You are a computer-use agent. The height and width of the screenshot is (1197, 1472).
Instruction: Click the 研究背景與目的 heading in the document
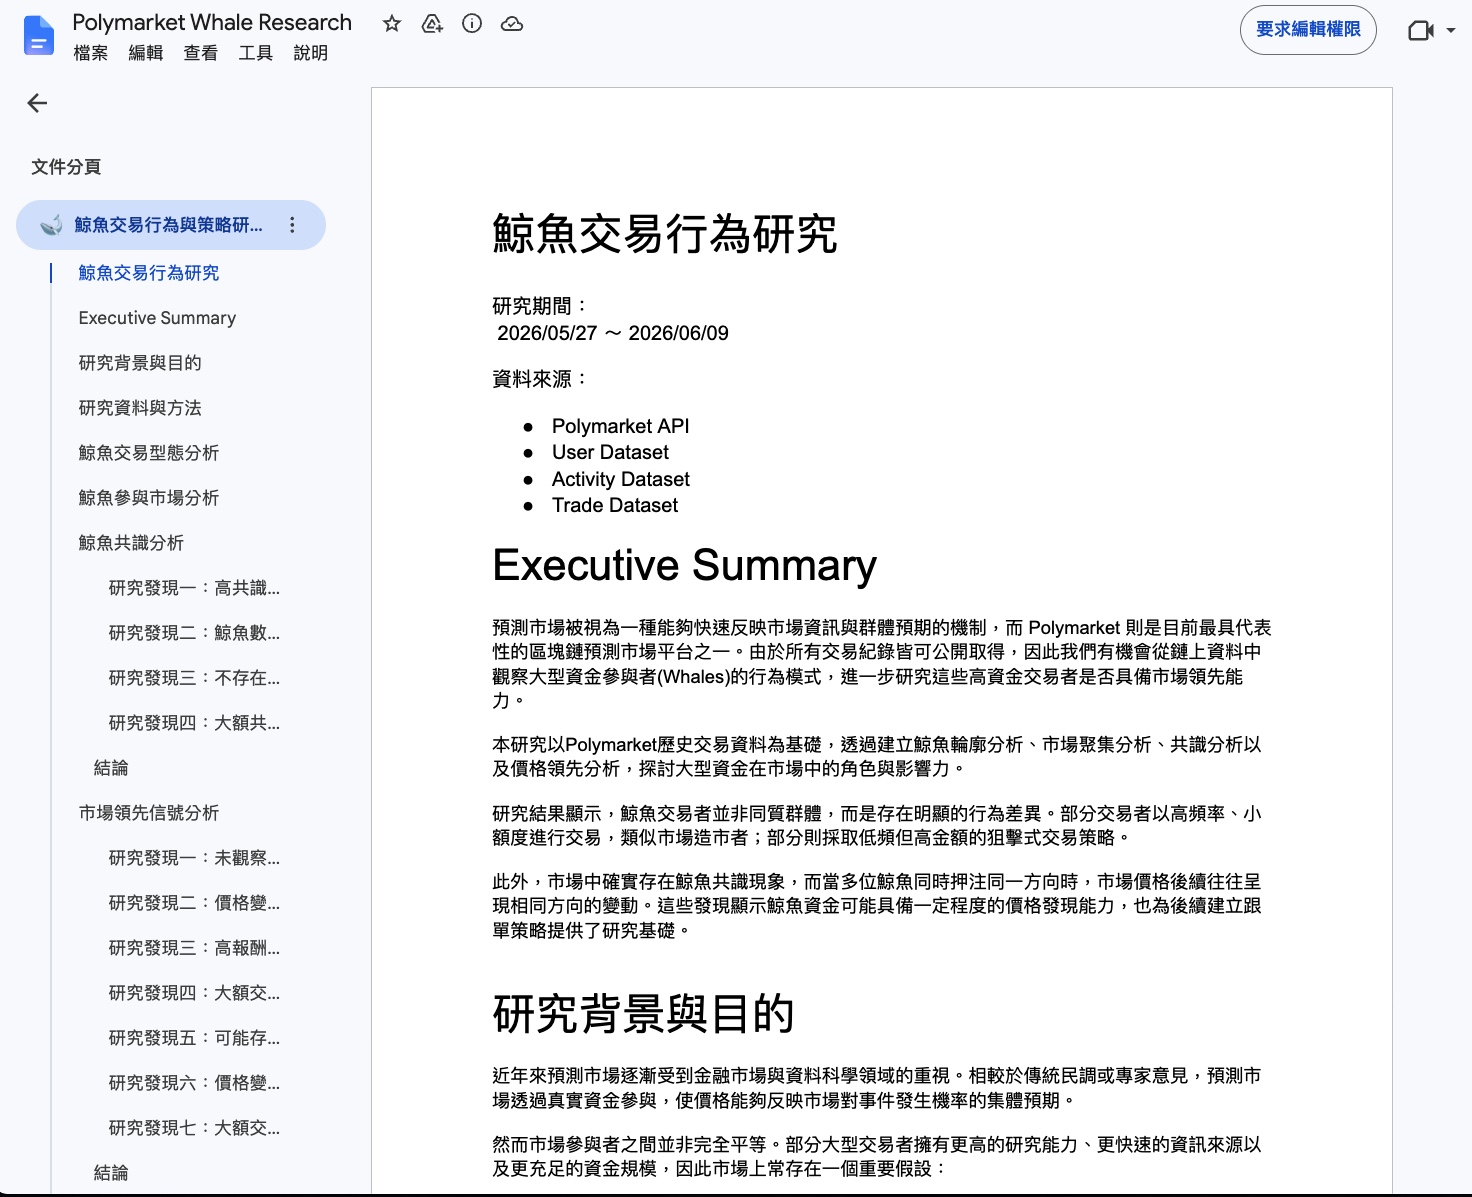click(643, 1013)
